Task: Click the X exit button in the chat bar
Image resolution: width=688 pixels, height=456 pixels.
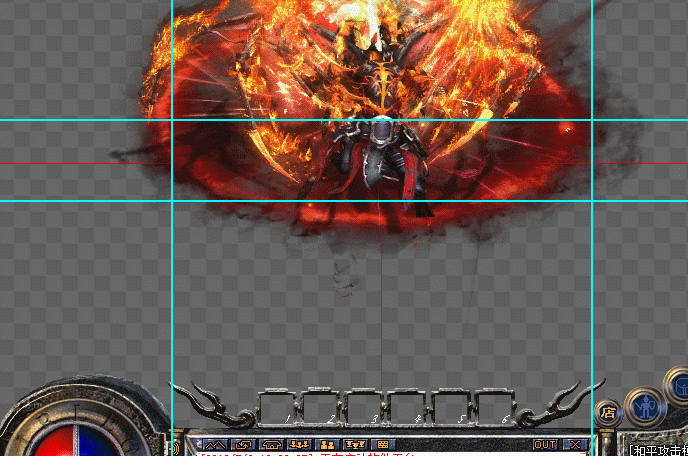Action: tap(575, 445)
